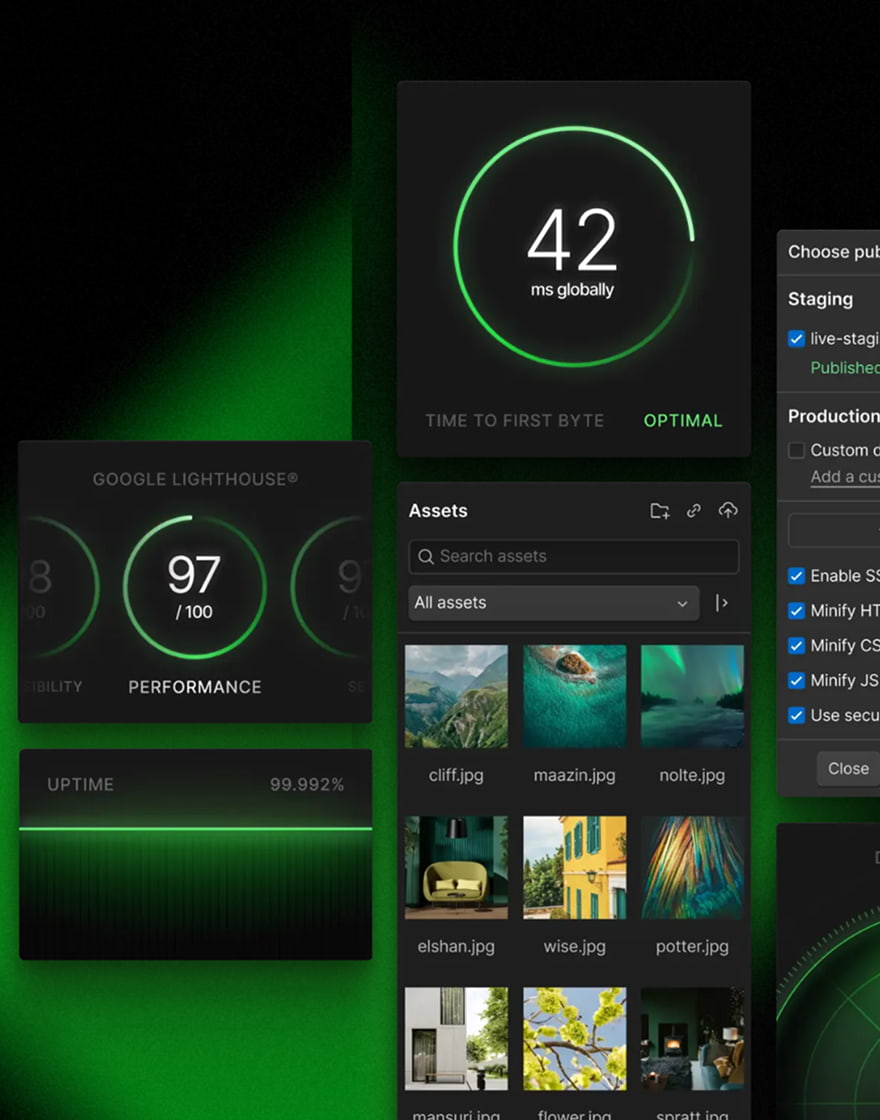Select the flower.jpg thumbnail

coord(574,1039)
